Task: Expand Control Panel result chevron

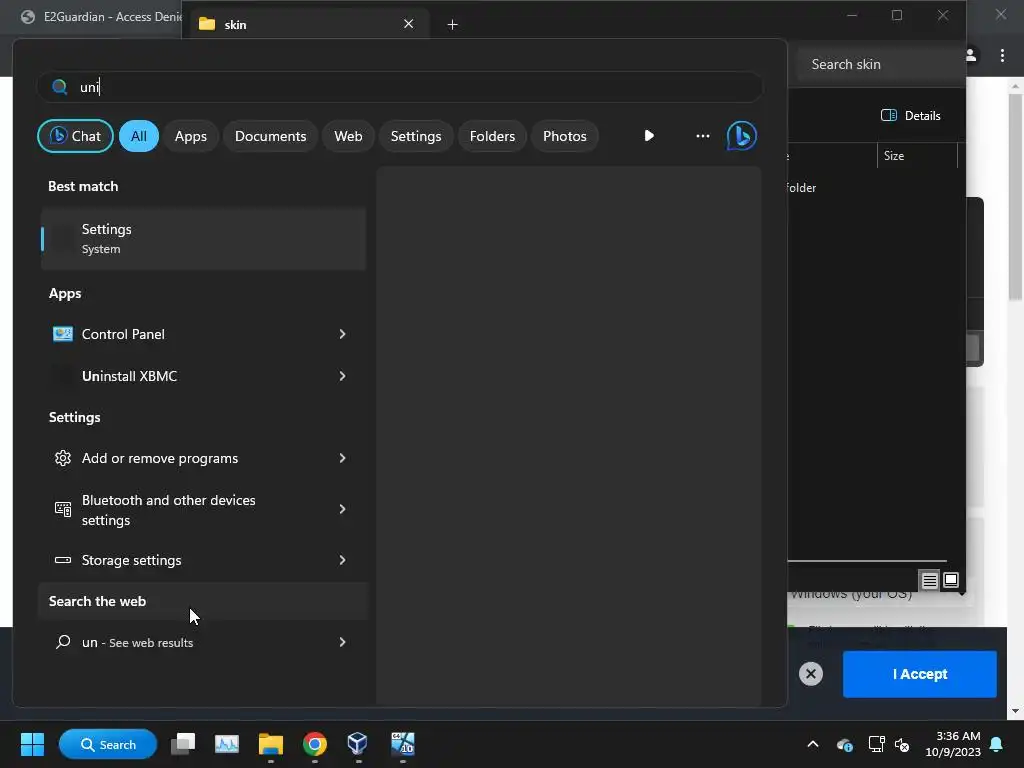Action: coord(342,334)
